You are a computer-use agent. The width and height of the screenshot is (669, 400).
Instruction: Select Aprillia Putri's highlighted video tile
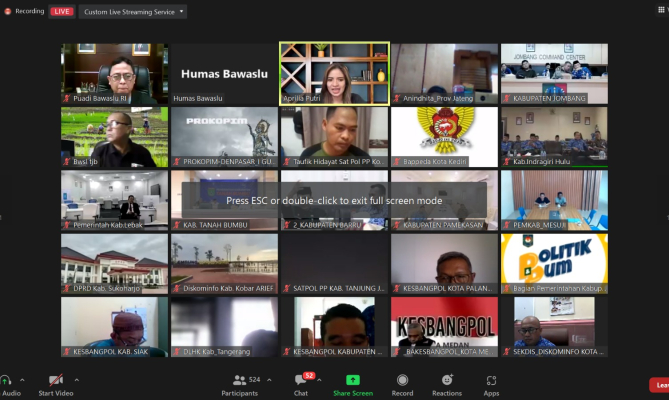click(x=334, y=73)
